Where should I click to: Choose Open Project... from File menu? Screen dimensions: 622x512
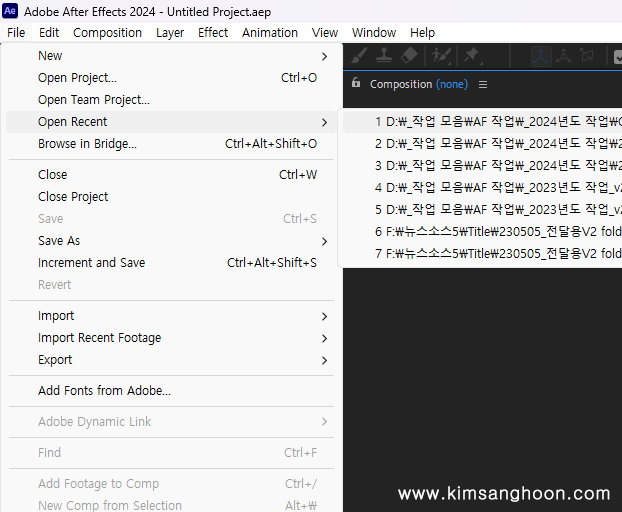click(x=171, y=78)
